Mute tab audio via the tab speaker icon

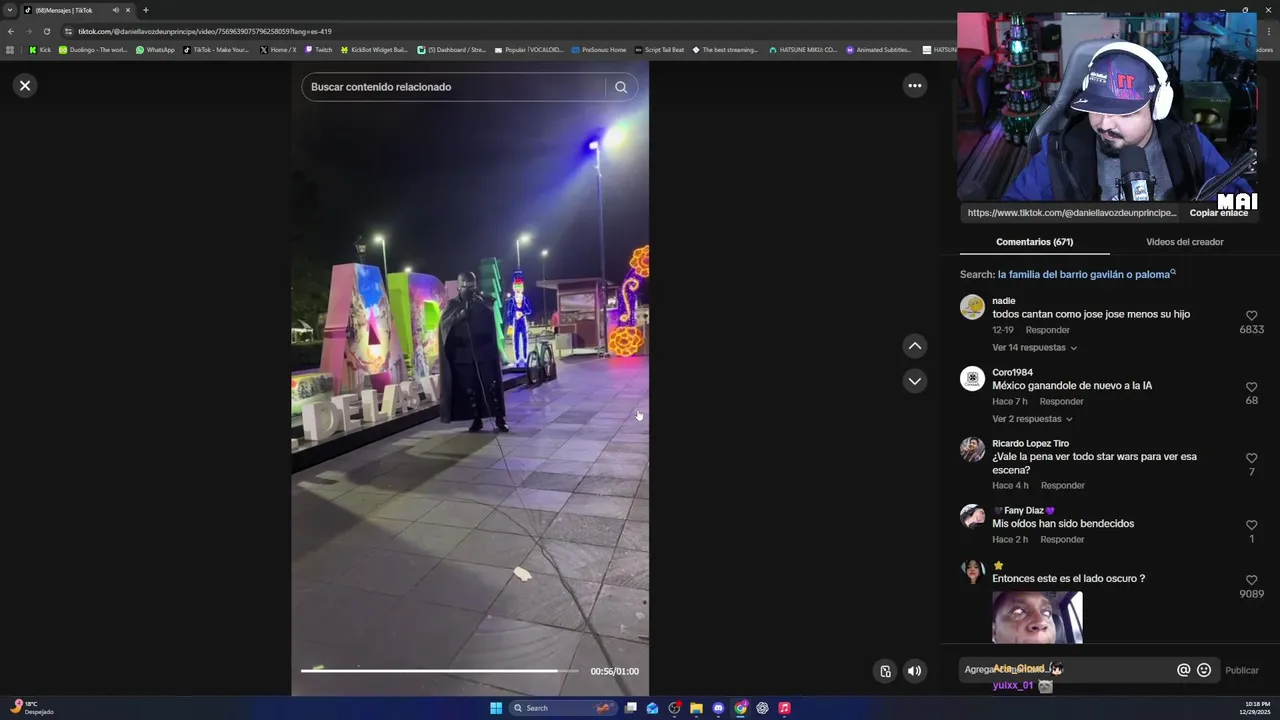tap(115, 10)
